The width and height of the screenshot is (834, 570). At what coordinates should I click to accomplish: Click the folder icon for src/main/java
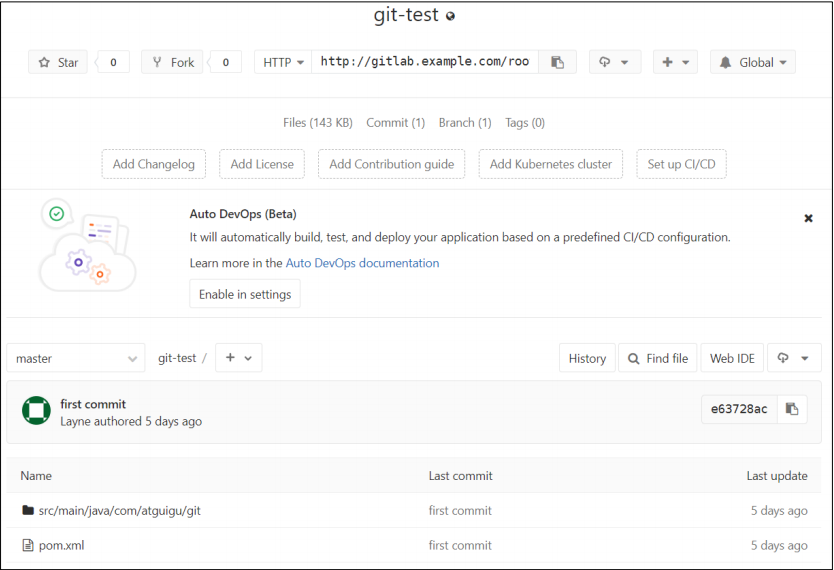coord(28,510)
